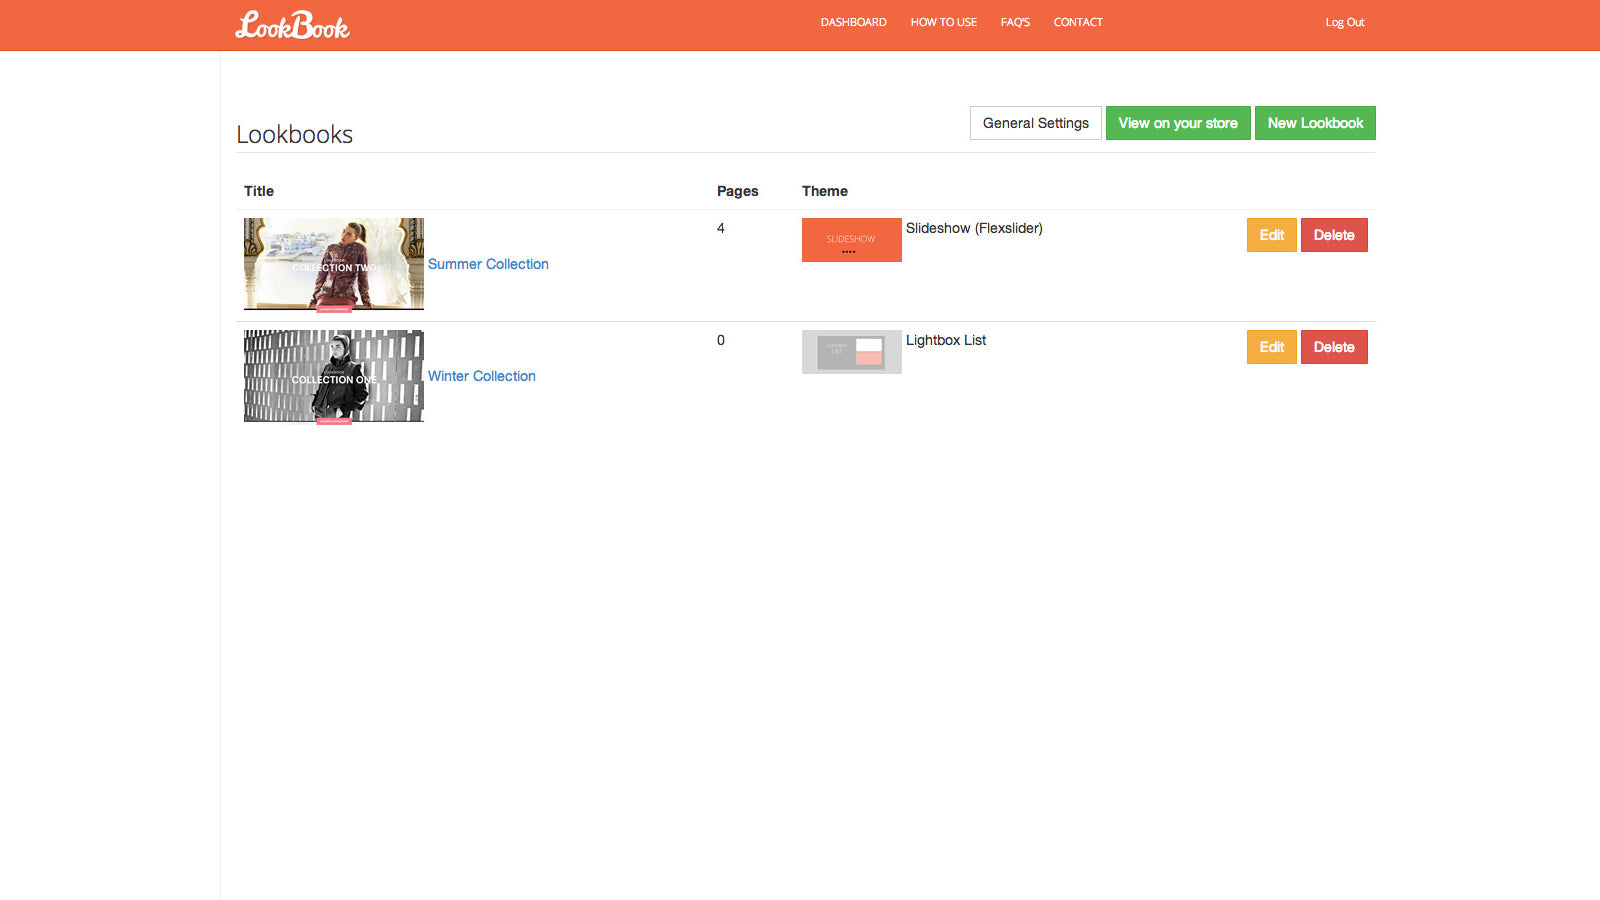Open General Settings
The height and width of the screenshot is (900, 1600).
click(x=1035, y=123)
